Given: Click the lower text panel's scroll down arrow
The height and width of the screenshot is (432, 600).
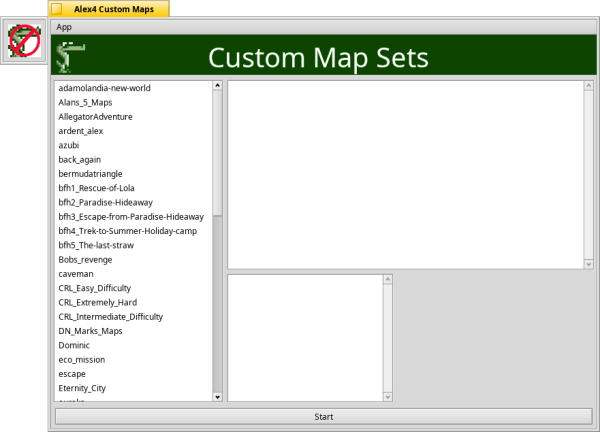Looking at the screenshot, I should [388, 397].
